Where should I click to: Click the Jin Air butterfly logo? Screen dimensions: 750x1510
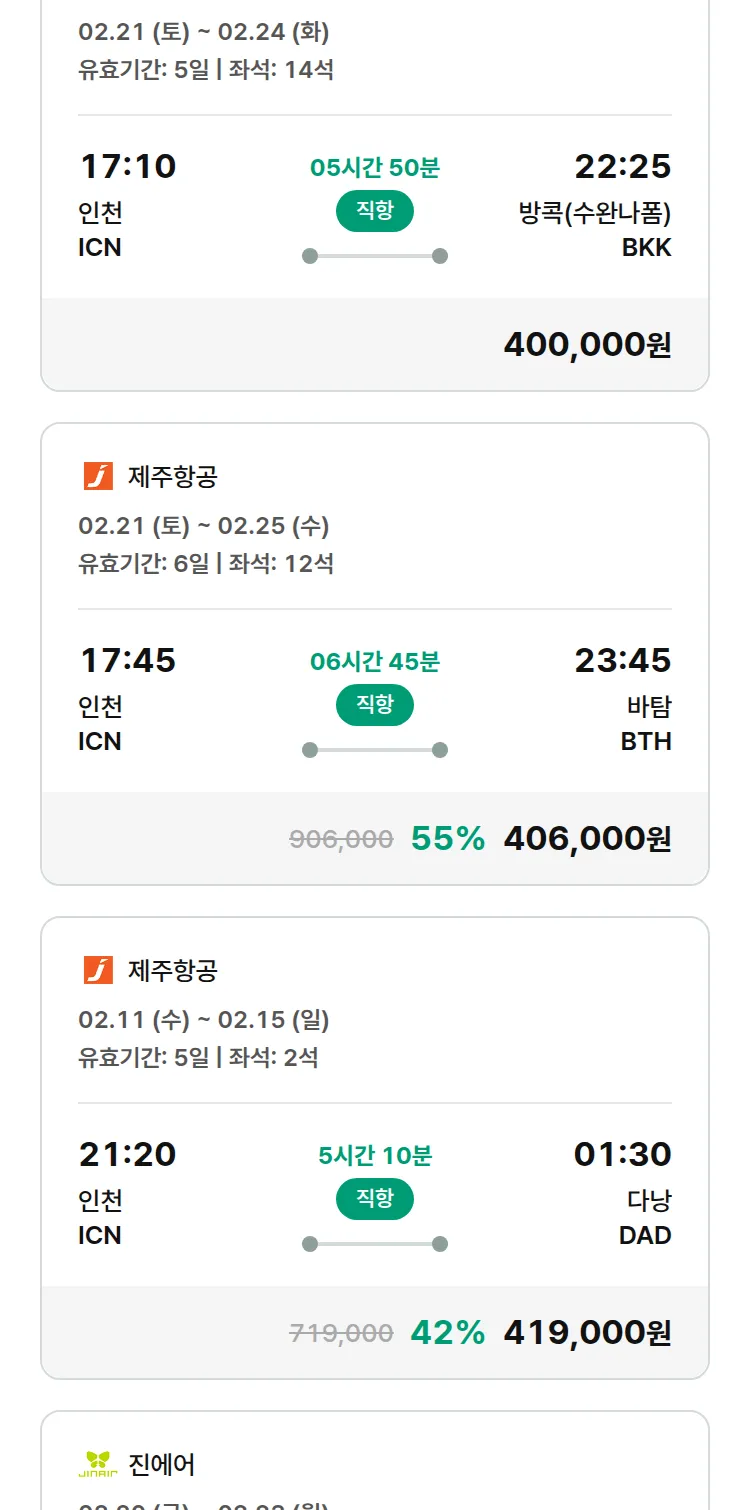98,1464
